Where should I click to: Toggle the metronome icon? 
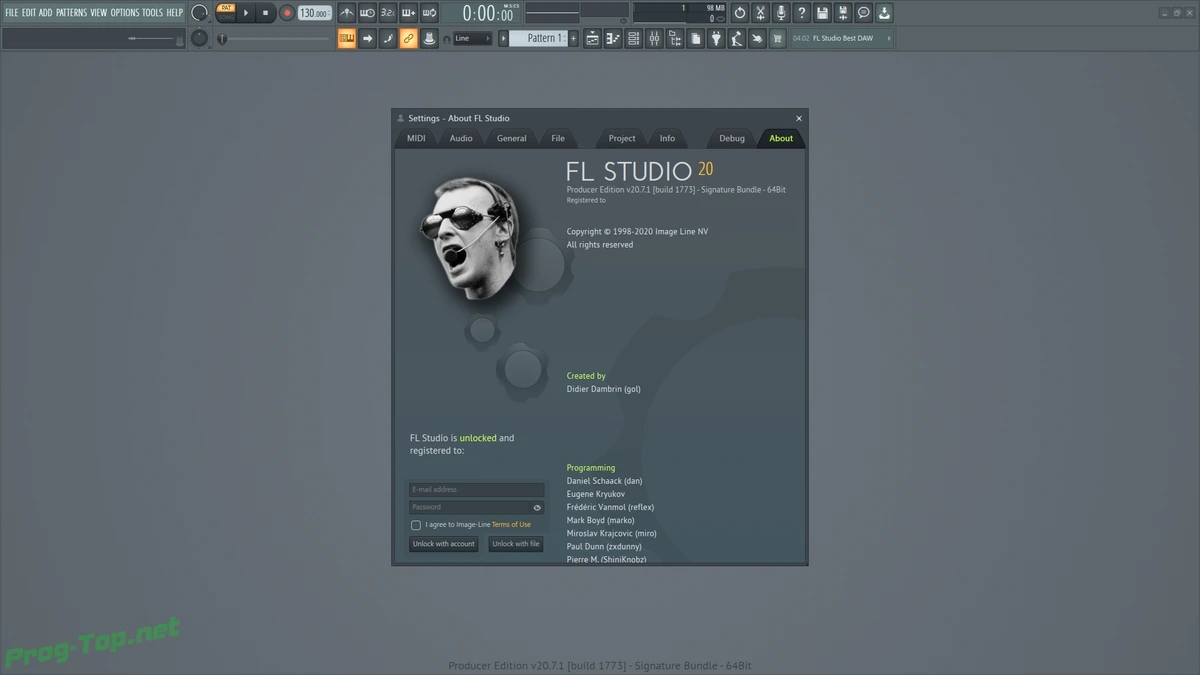click(346, 13)
